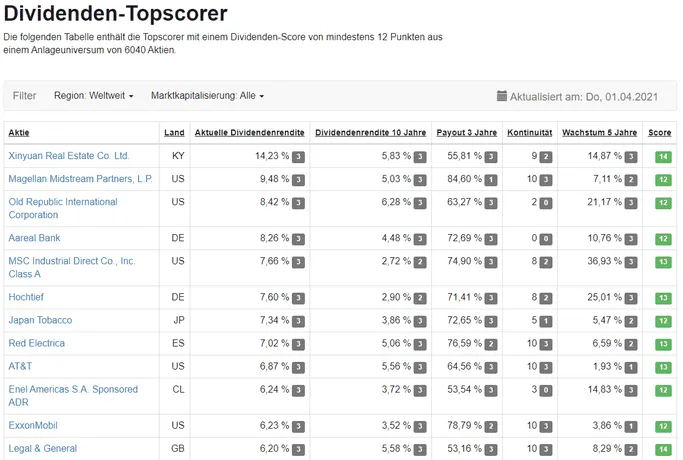Select the Aktualisiert am date text
Viewport: 683px width, 460px height.
pos(584,97)
